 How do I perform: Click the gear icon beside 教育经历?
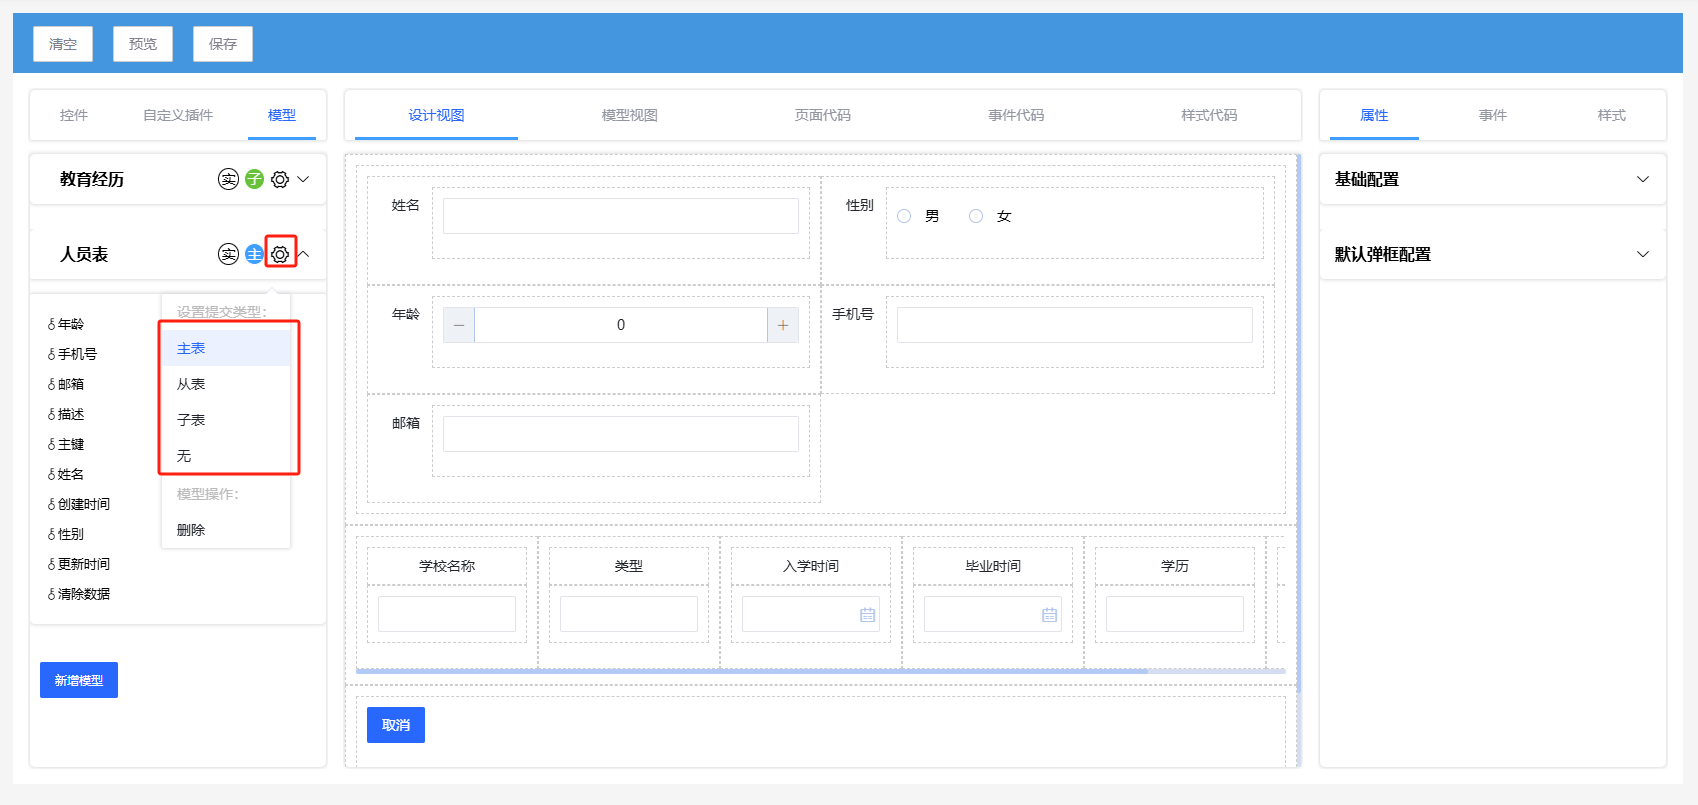[x=280, y=179]
